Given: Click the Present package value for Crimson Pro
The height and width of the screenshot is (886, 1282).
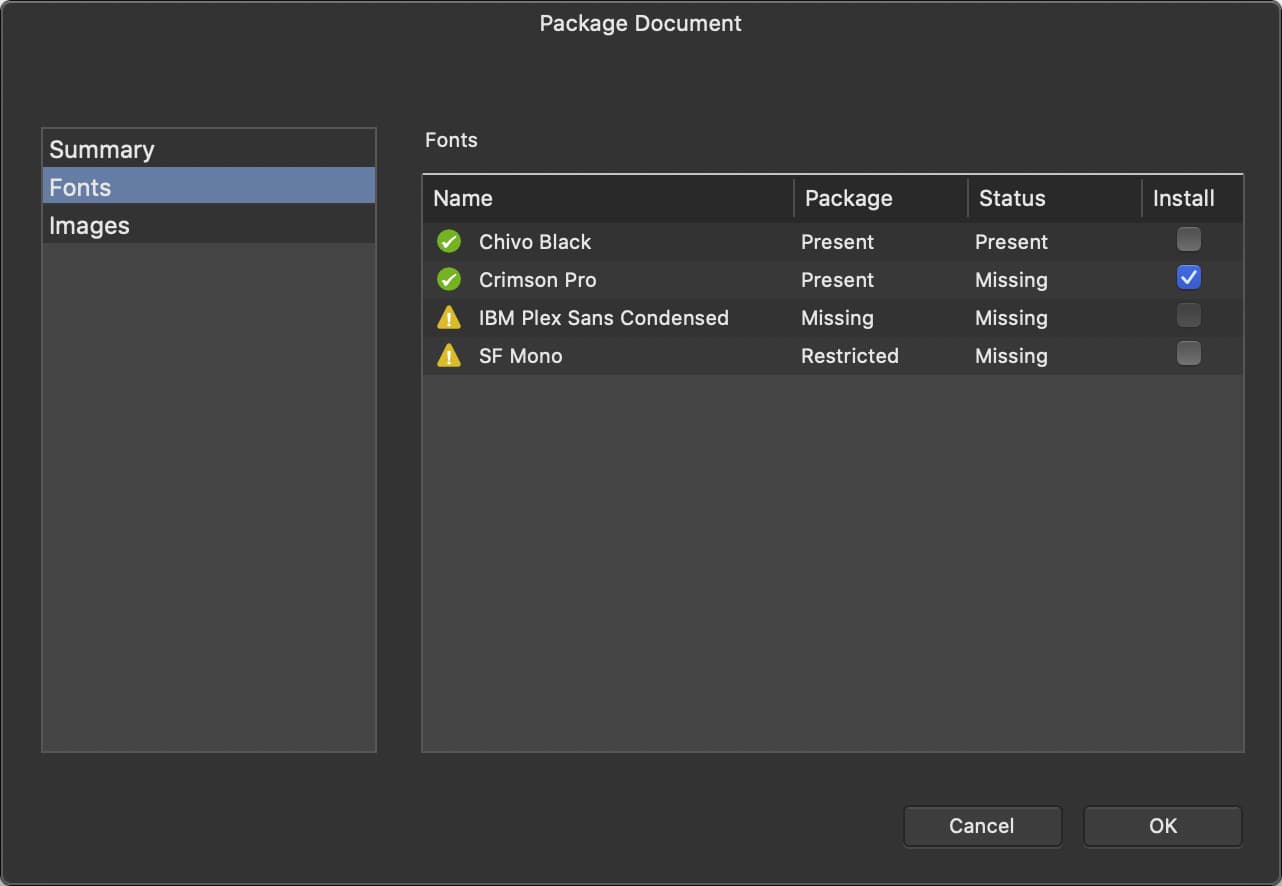Looking at the screenshot, I should point(838,280).
